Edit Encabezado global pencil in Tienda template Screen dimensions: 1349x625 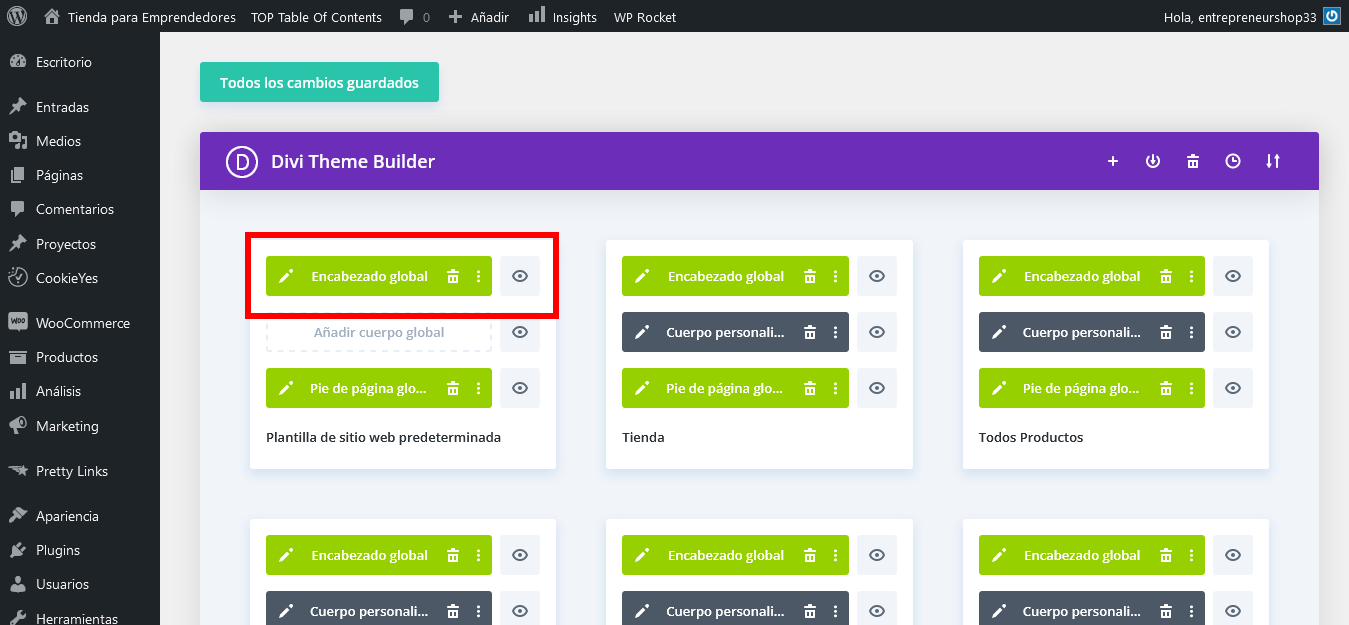[642, 276]
